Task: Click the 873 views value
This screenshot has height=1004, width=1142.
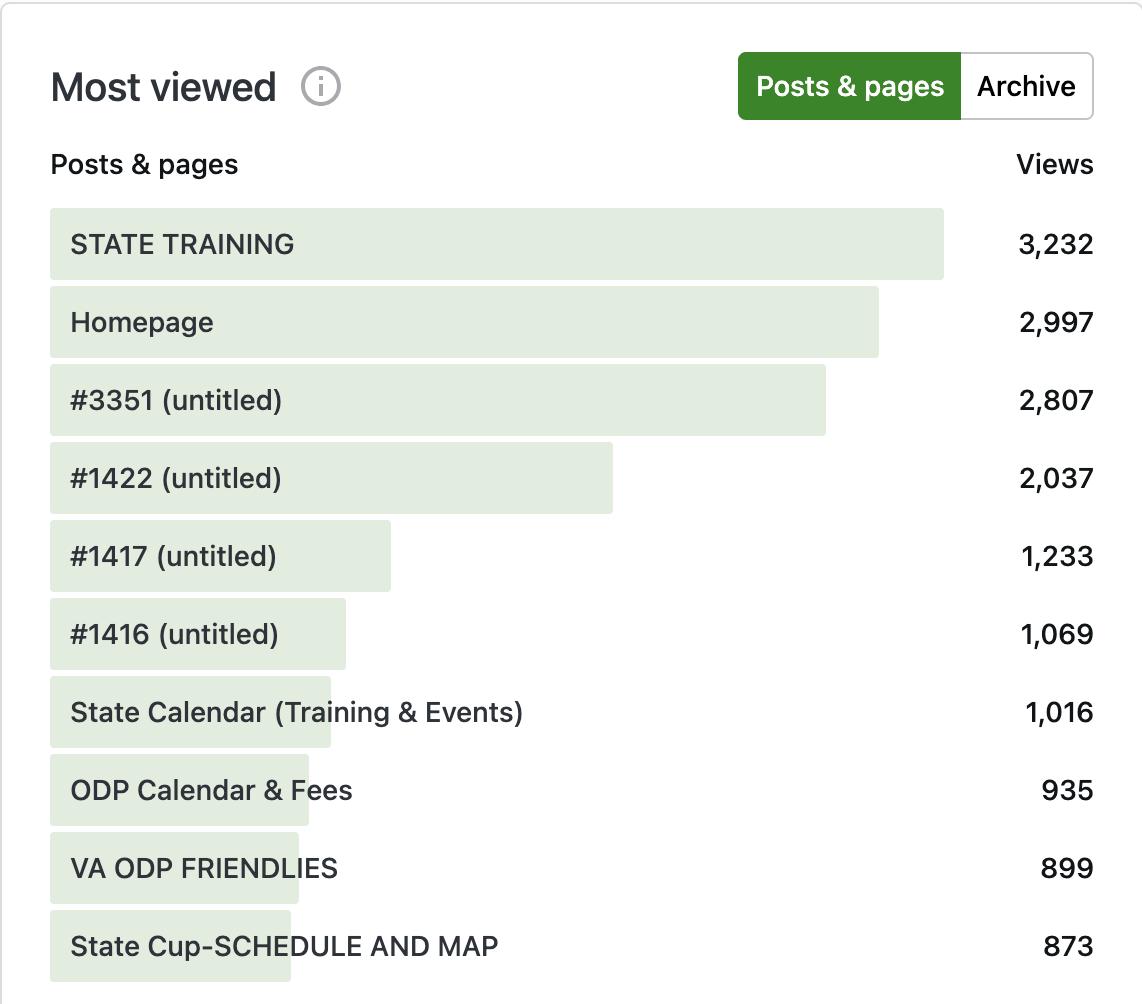Action: 1067,946
